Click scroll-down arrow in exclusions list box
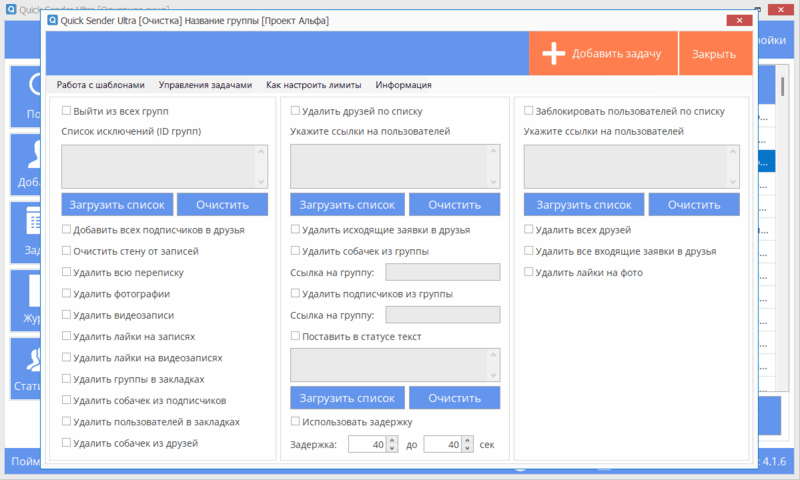Viewport: 800px width, 480px height. pyautogui.click(x=261, y=182)
